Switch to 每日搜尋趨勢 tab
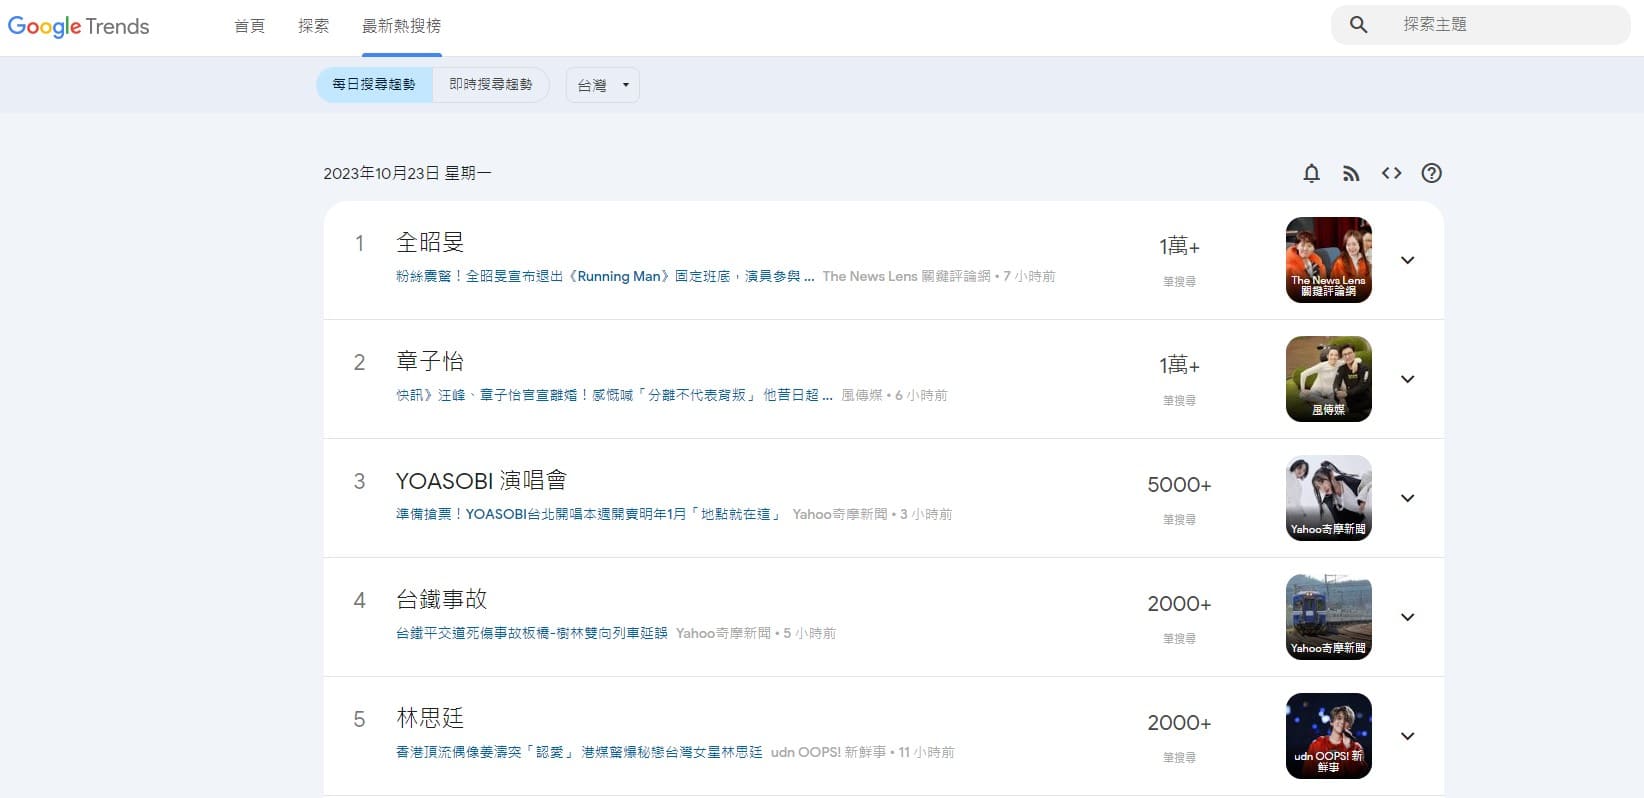 pos(374,85)
